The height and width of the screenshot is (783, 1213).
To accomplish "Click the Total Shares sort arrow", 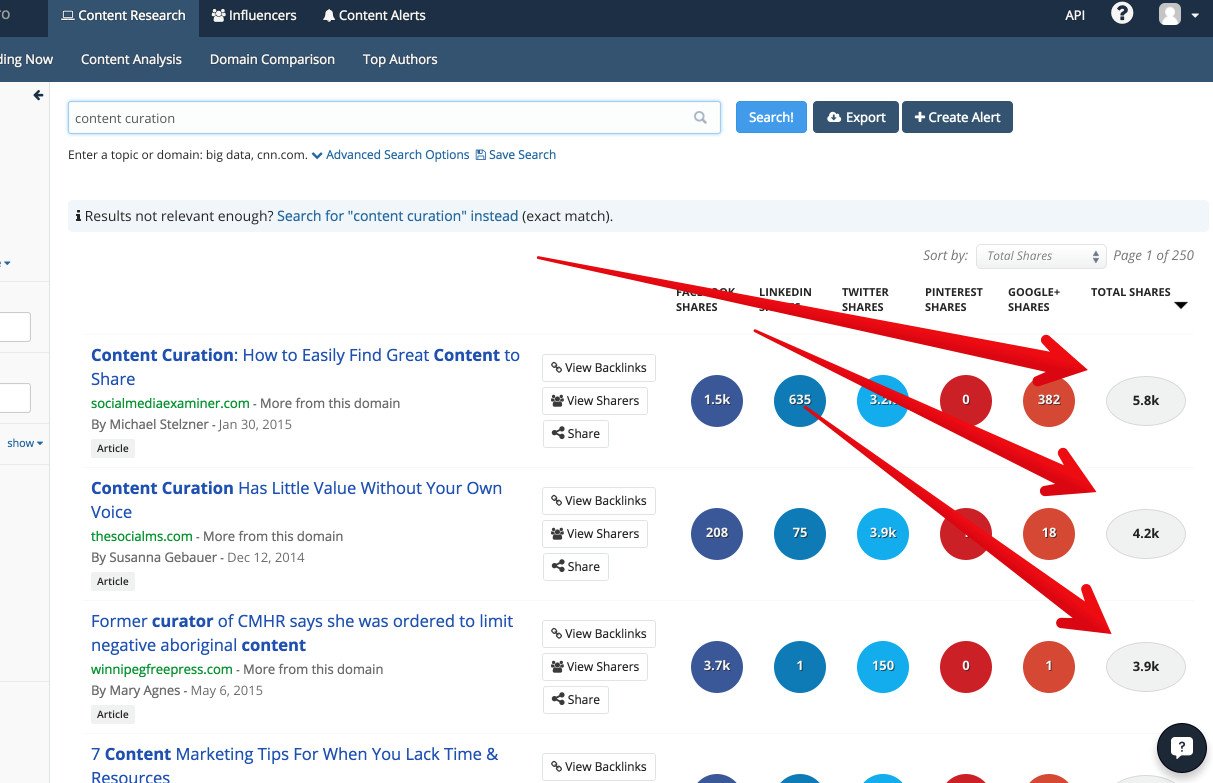I will (x=1181, y=305).
